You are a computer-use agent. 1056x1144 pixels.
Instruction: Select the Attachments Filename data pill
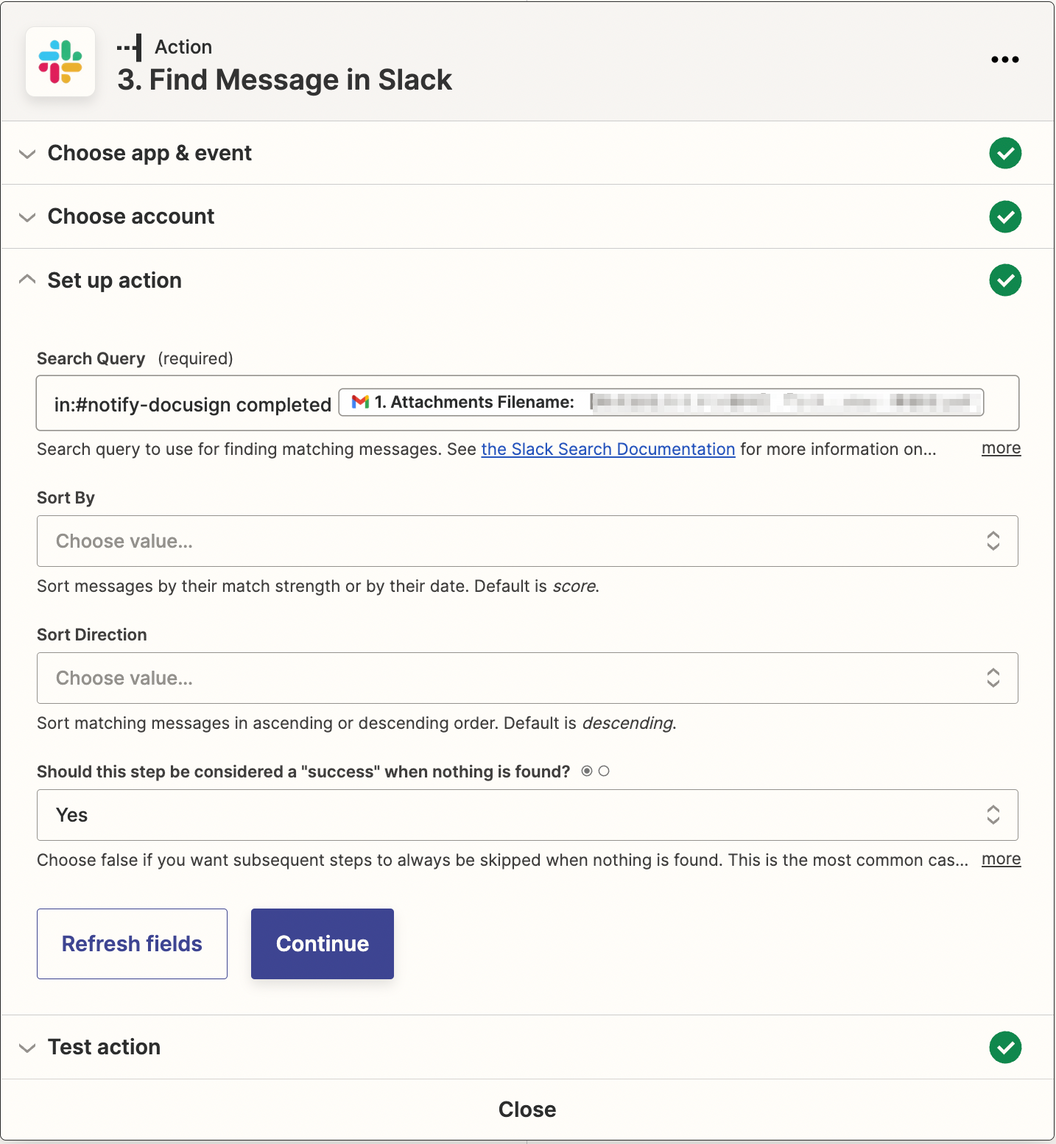point(660,402)
